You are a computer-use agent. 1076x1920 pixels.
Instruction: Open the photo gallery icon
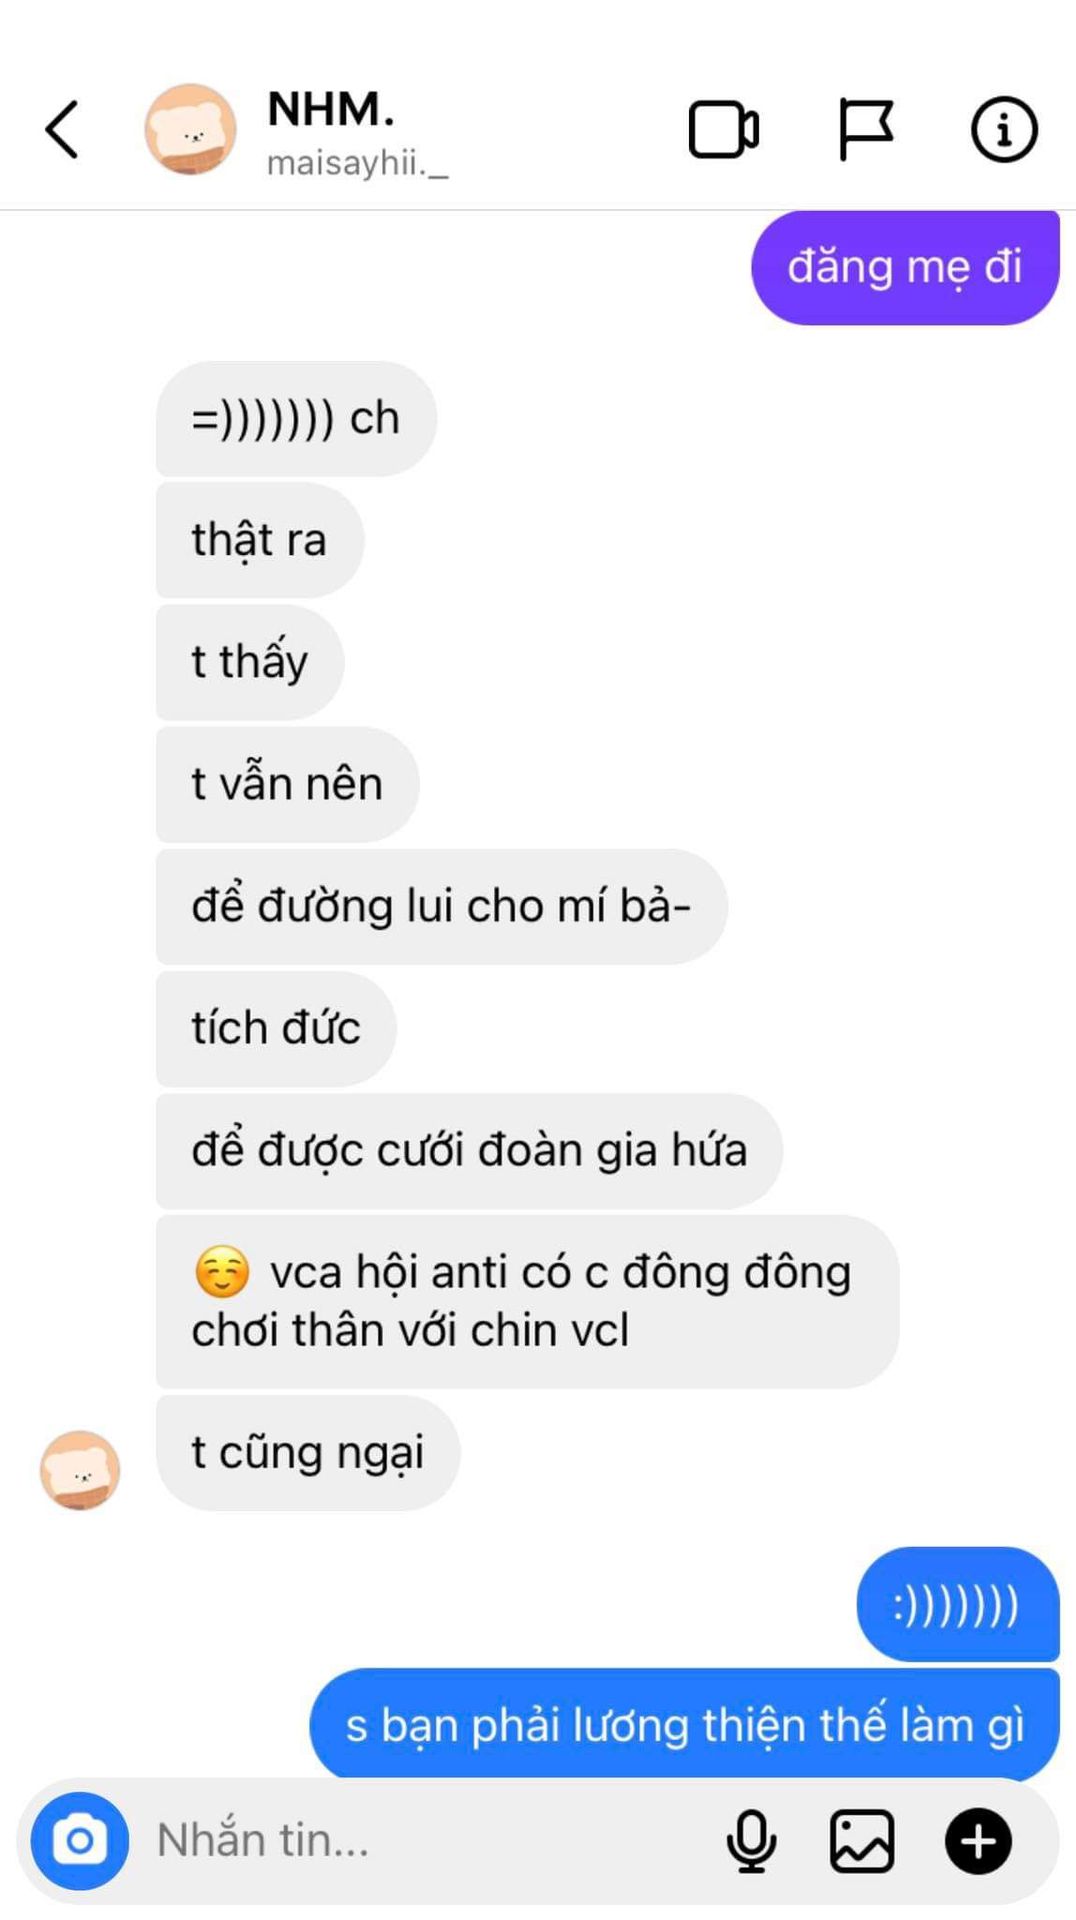(x=862, y=1841)
